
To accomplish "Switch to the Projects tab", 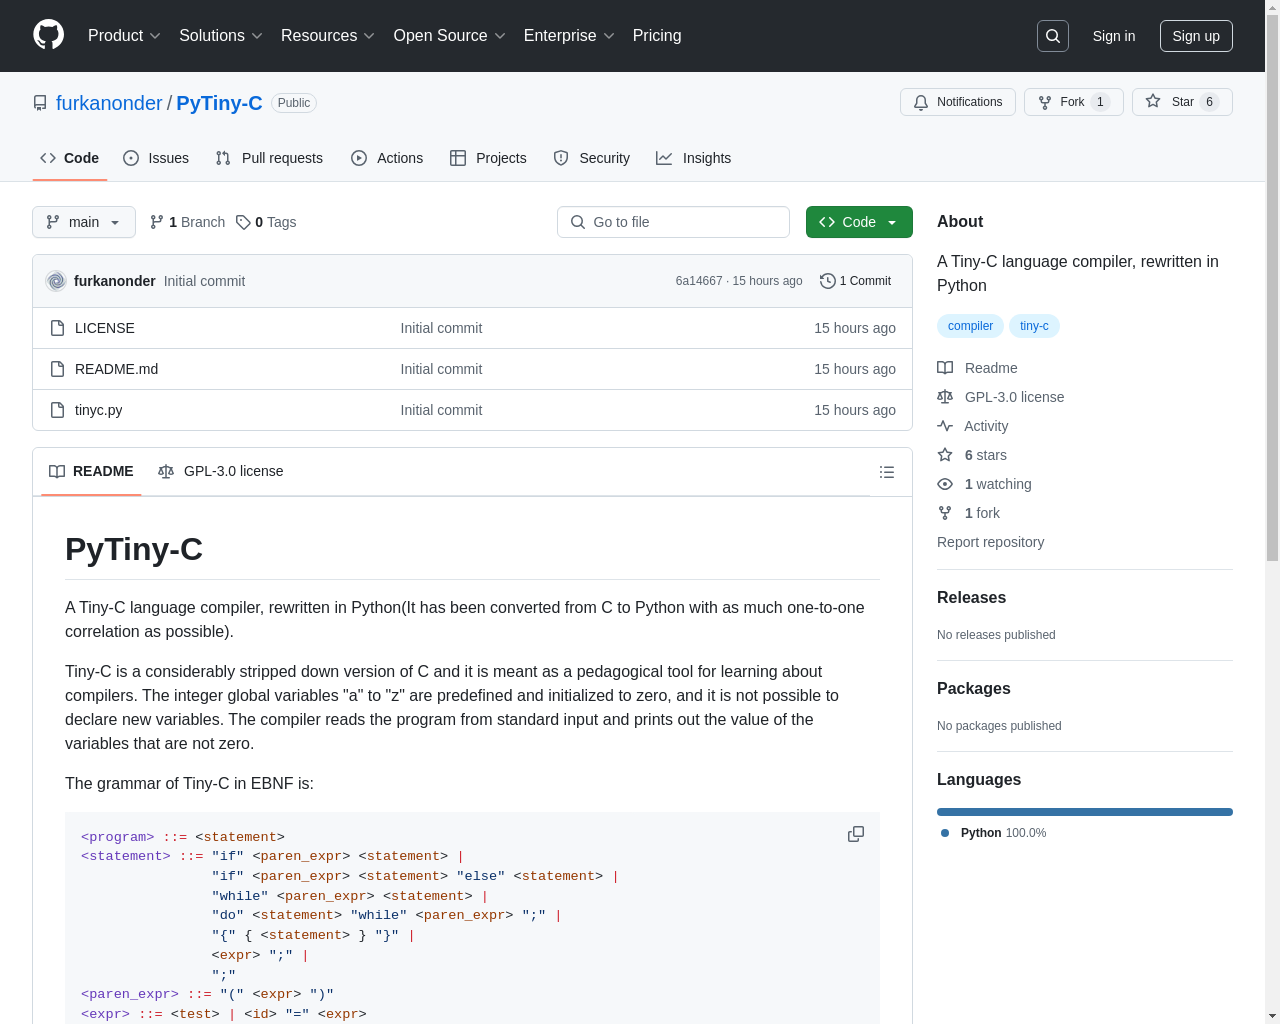I will point(488,158).
